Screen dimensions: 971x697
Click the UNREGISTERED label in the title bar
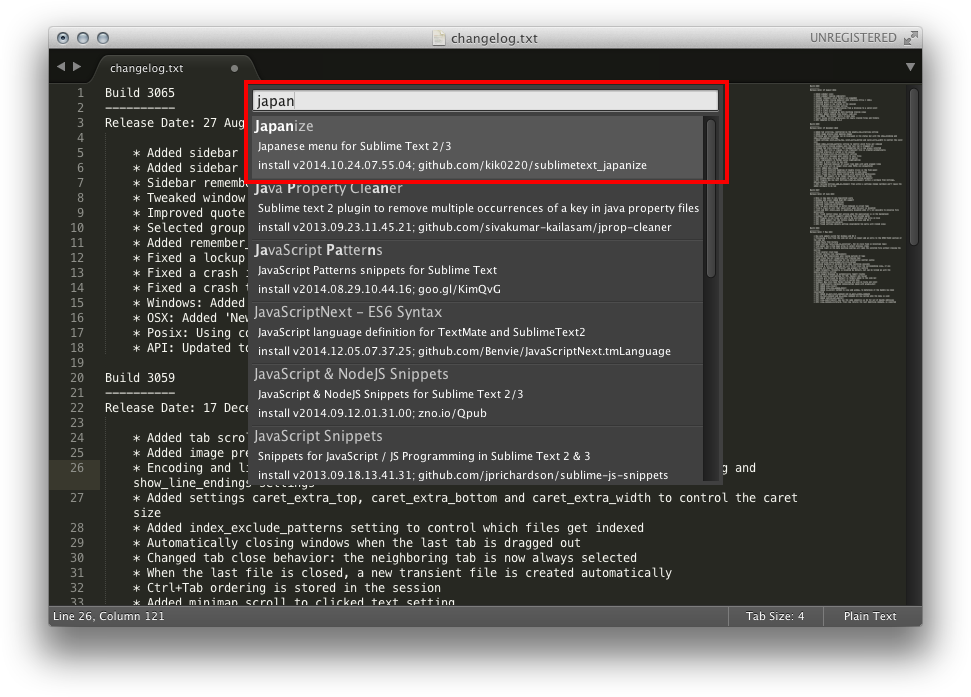(x=855, y=37)
